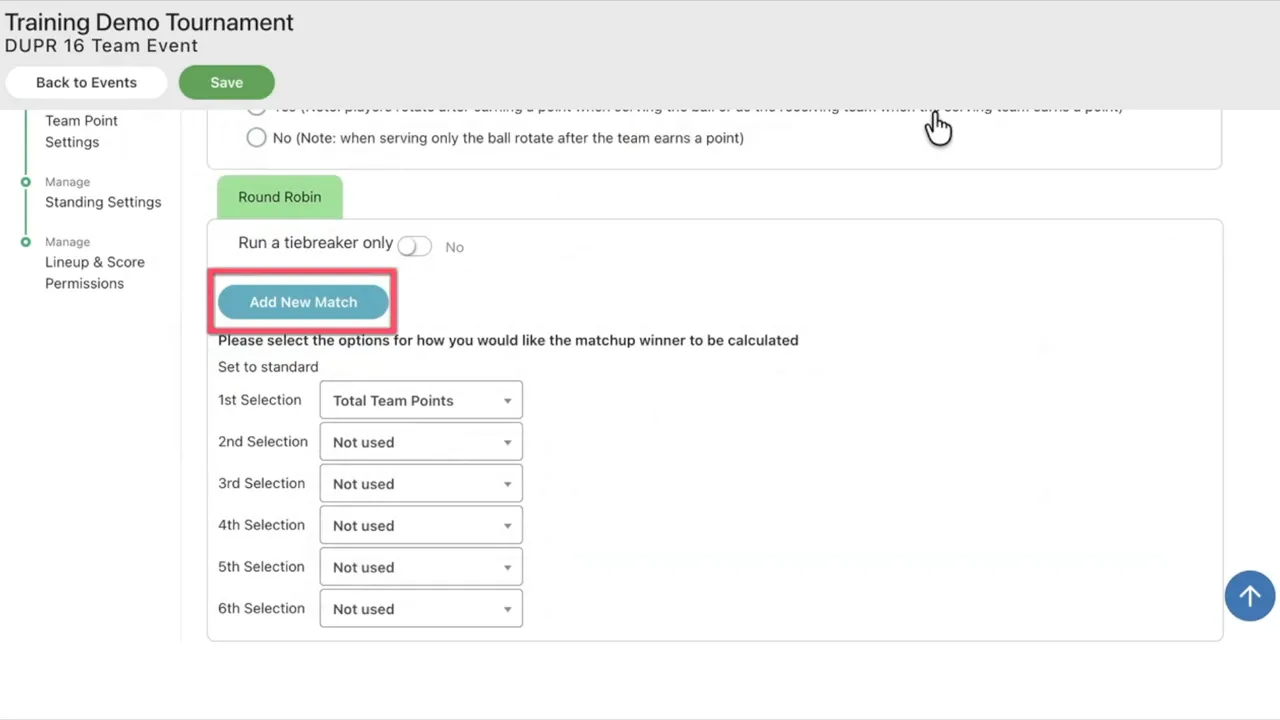The width and height of the screenshot is (1280, 720).
Task: Expand the 5th Selection dropdown
Action: click(421, 567)
